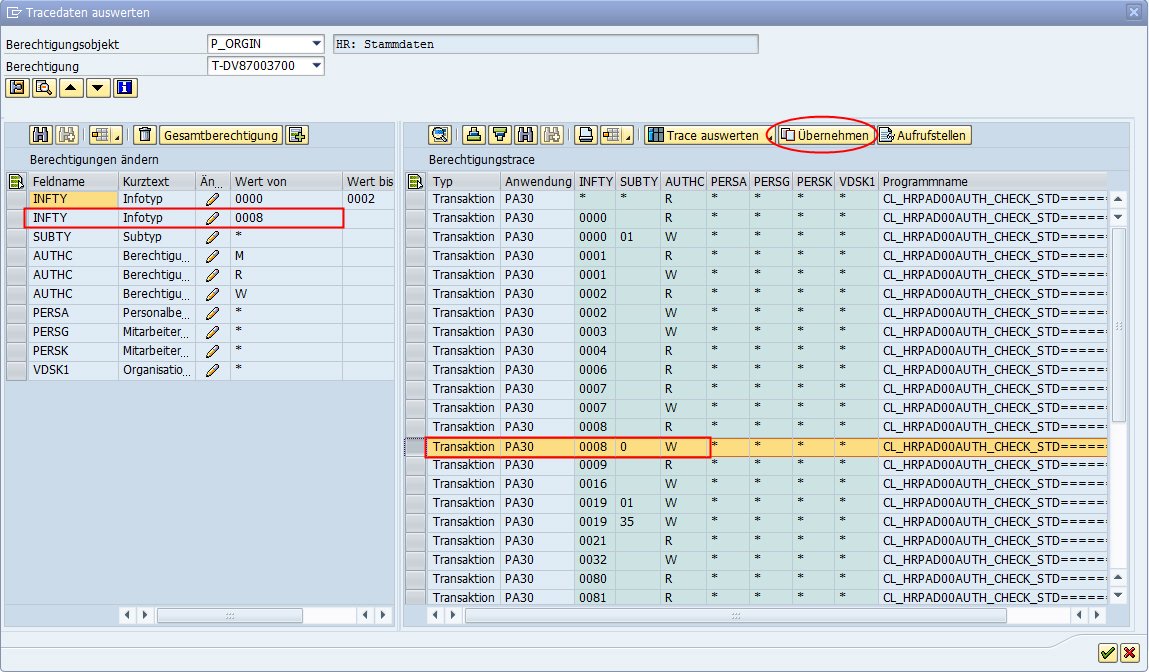Open the blue information icon
The image size is (1149, 672).
125,88
